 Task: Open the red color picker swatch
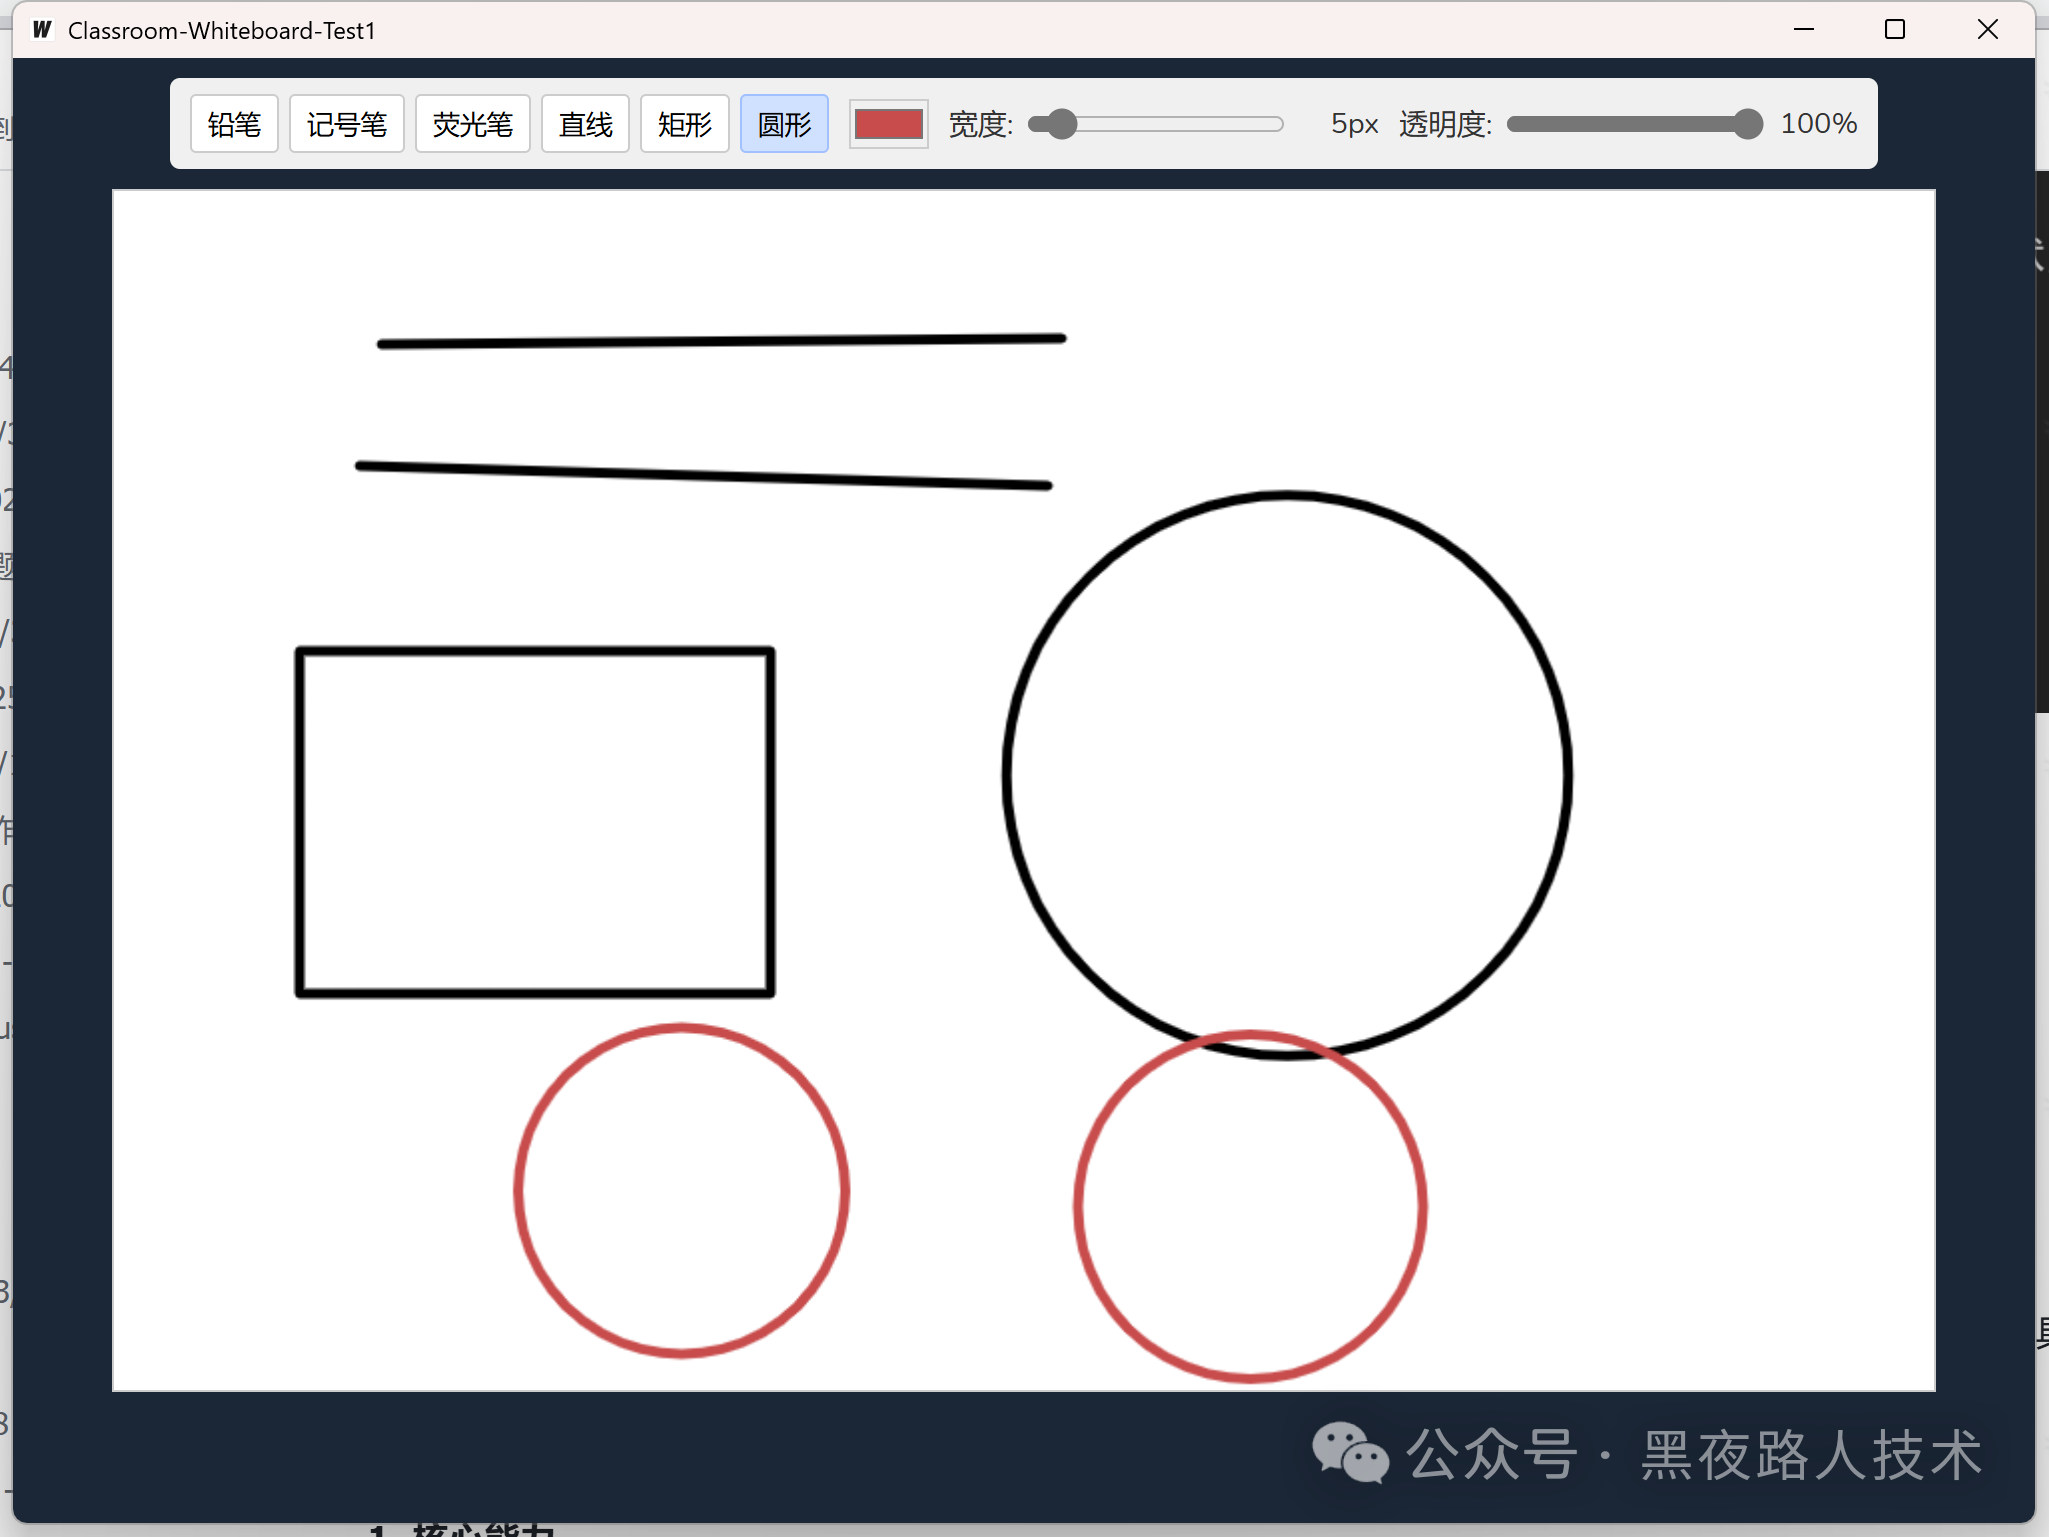pyautogui.click(x=888, y=124)
